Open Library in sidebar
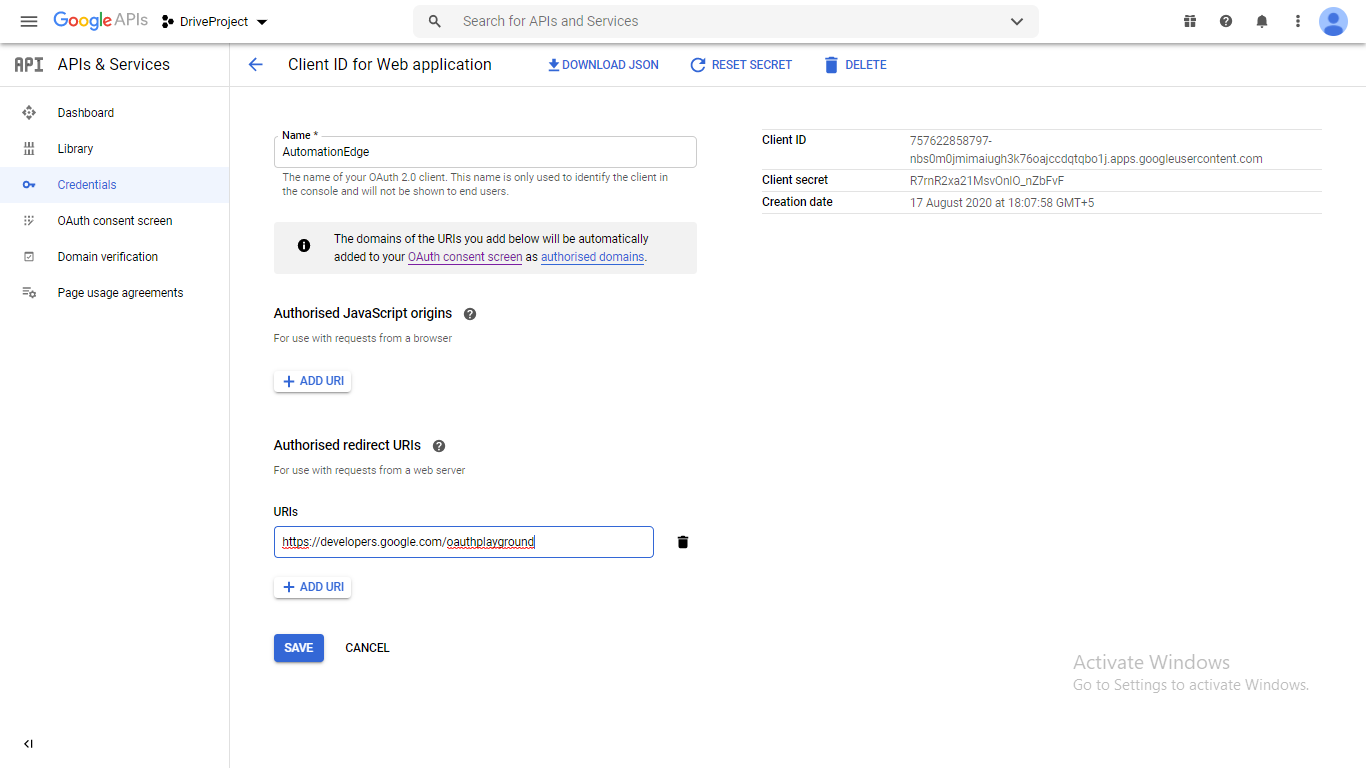 pos(114,149)
